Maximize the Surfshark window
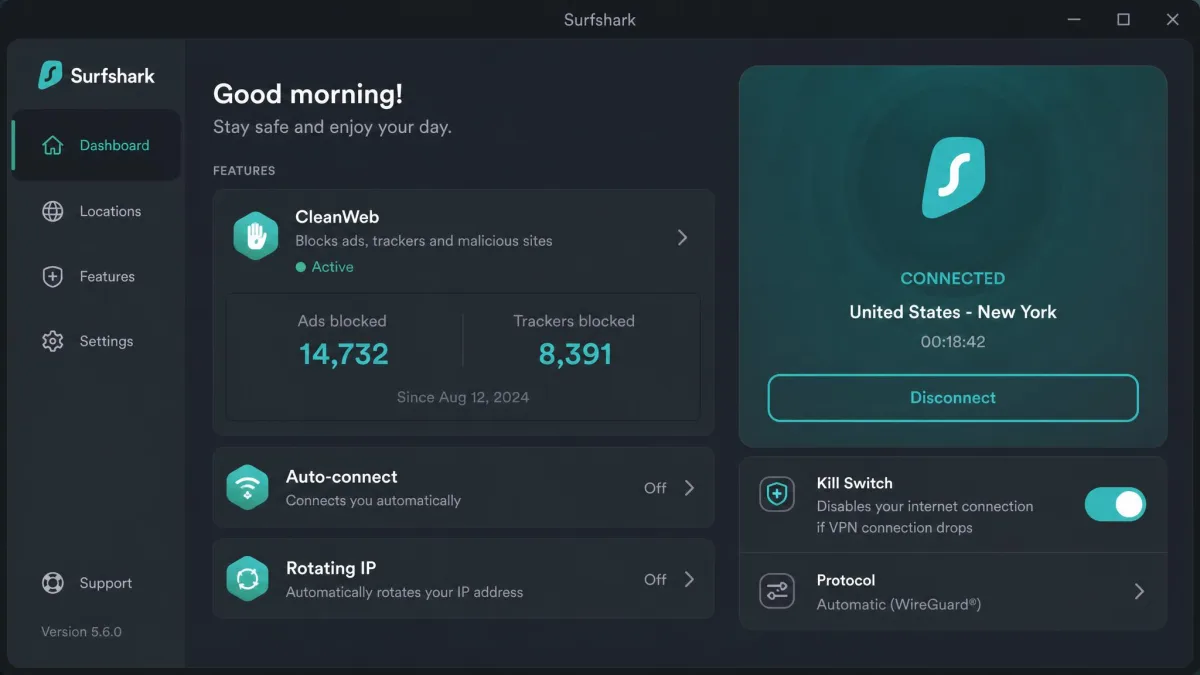The height and width of the screenshot is (675, 1200). (x=1123, y=20)
